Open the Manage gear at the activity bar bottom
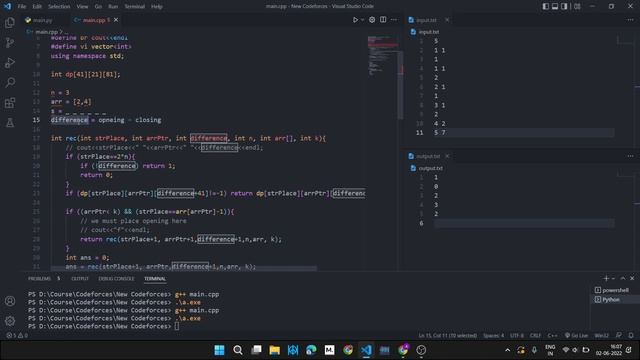The height and width of the screenshot is (360, 640). [10, 321]
